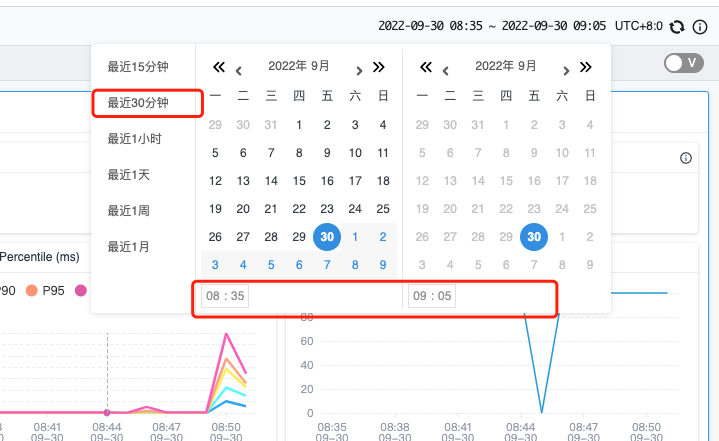
Task: Select the highlighted 30 in left calendar
Action: [x=327, y=237]
